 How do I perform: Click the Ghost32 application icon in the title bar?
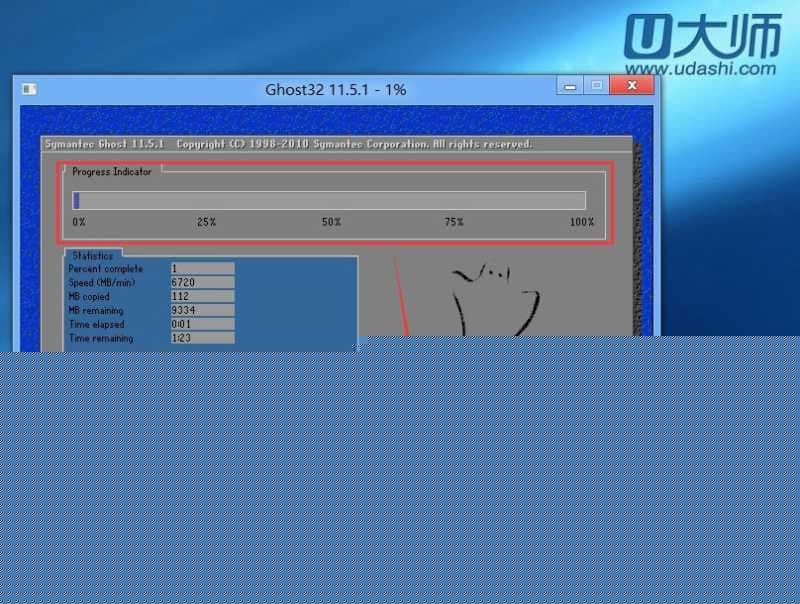[x=30, y=89]
